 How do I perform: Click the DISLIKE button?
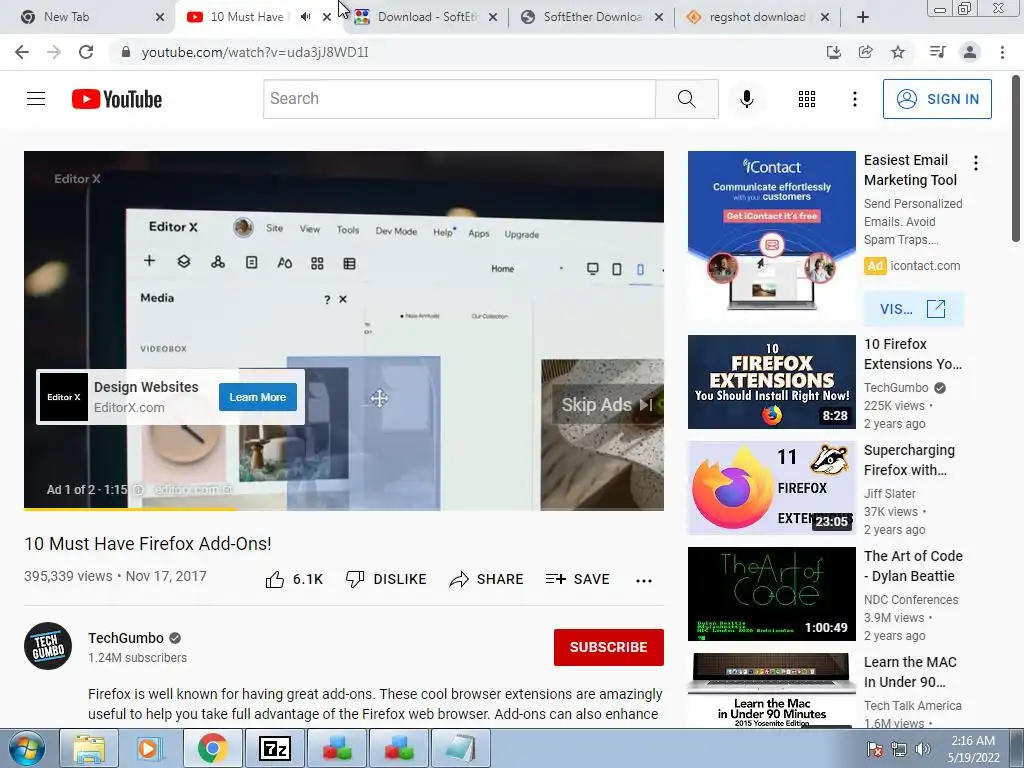pos(386,579)
